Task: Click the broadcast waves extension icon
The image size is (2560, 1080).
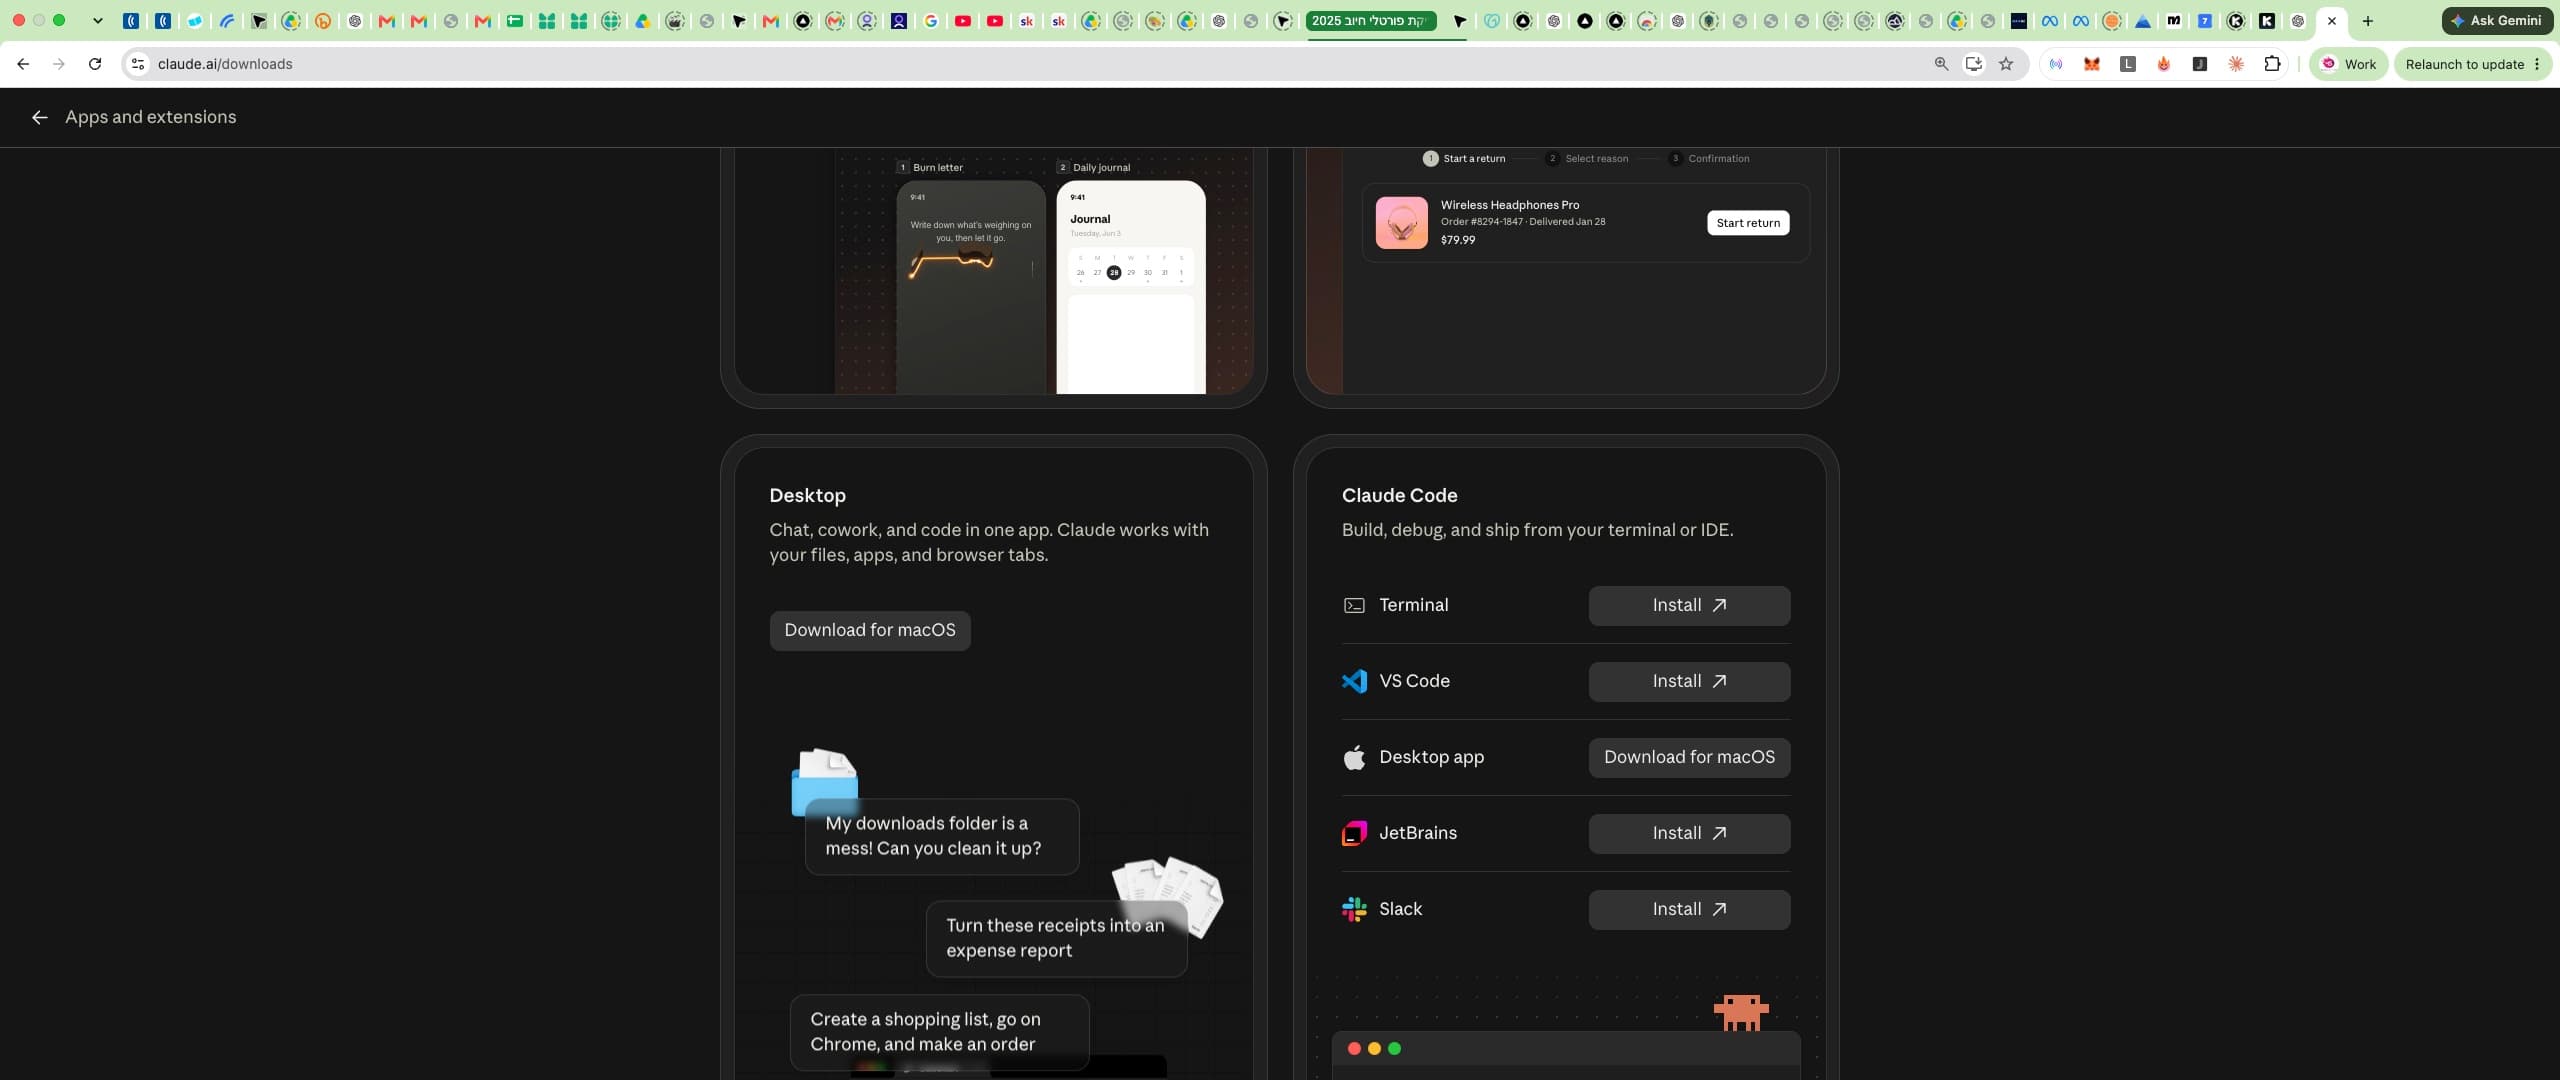Action: click(x=2055, y=64)
